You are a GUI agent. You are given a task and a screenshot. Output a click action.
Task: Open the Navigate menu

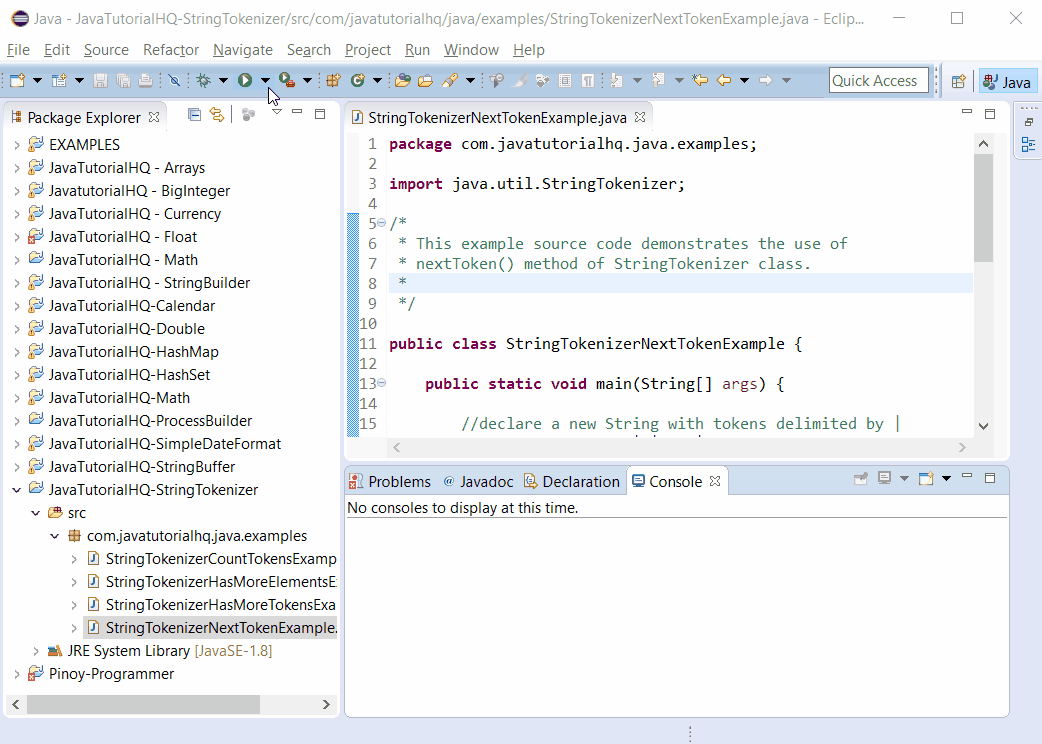tap(242, 49)
